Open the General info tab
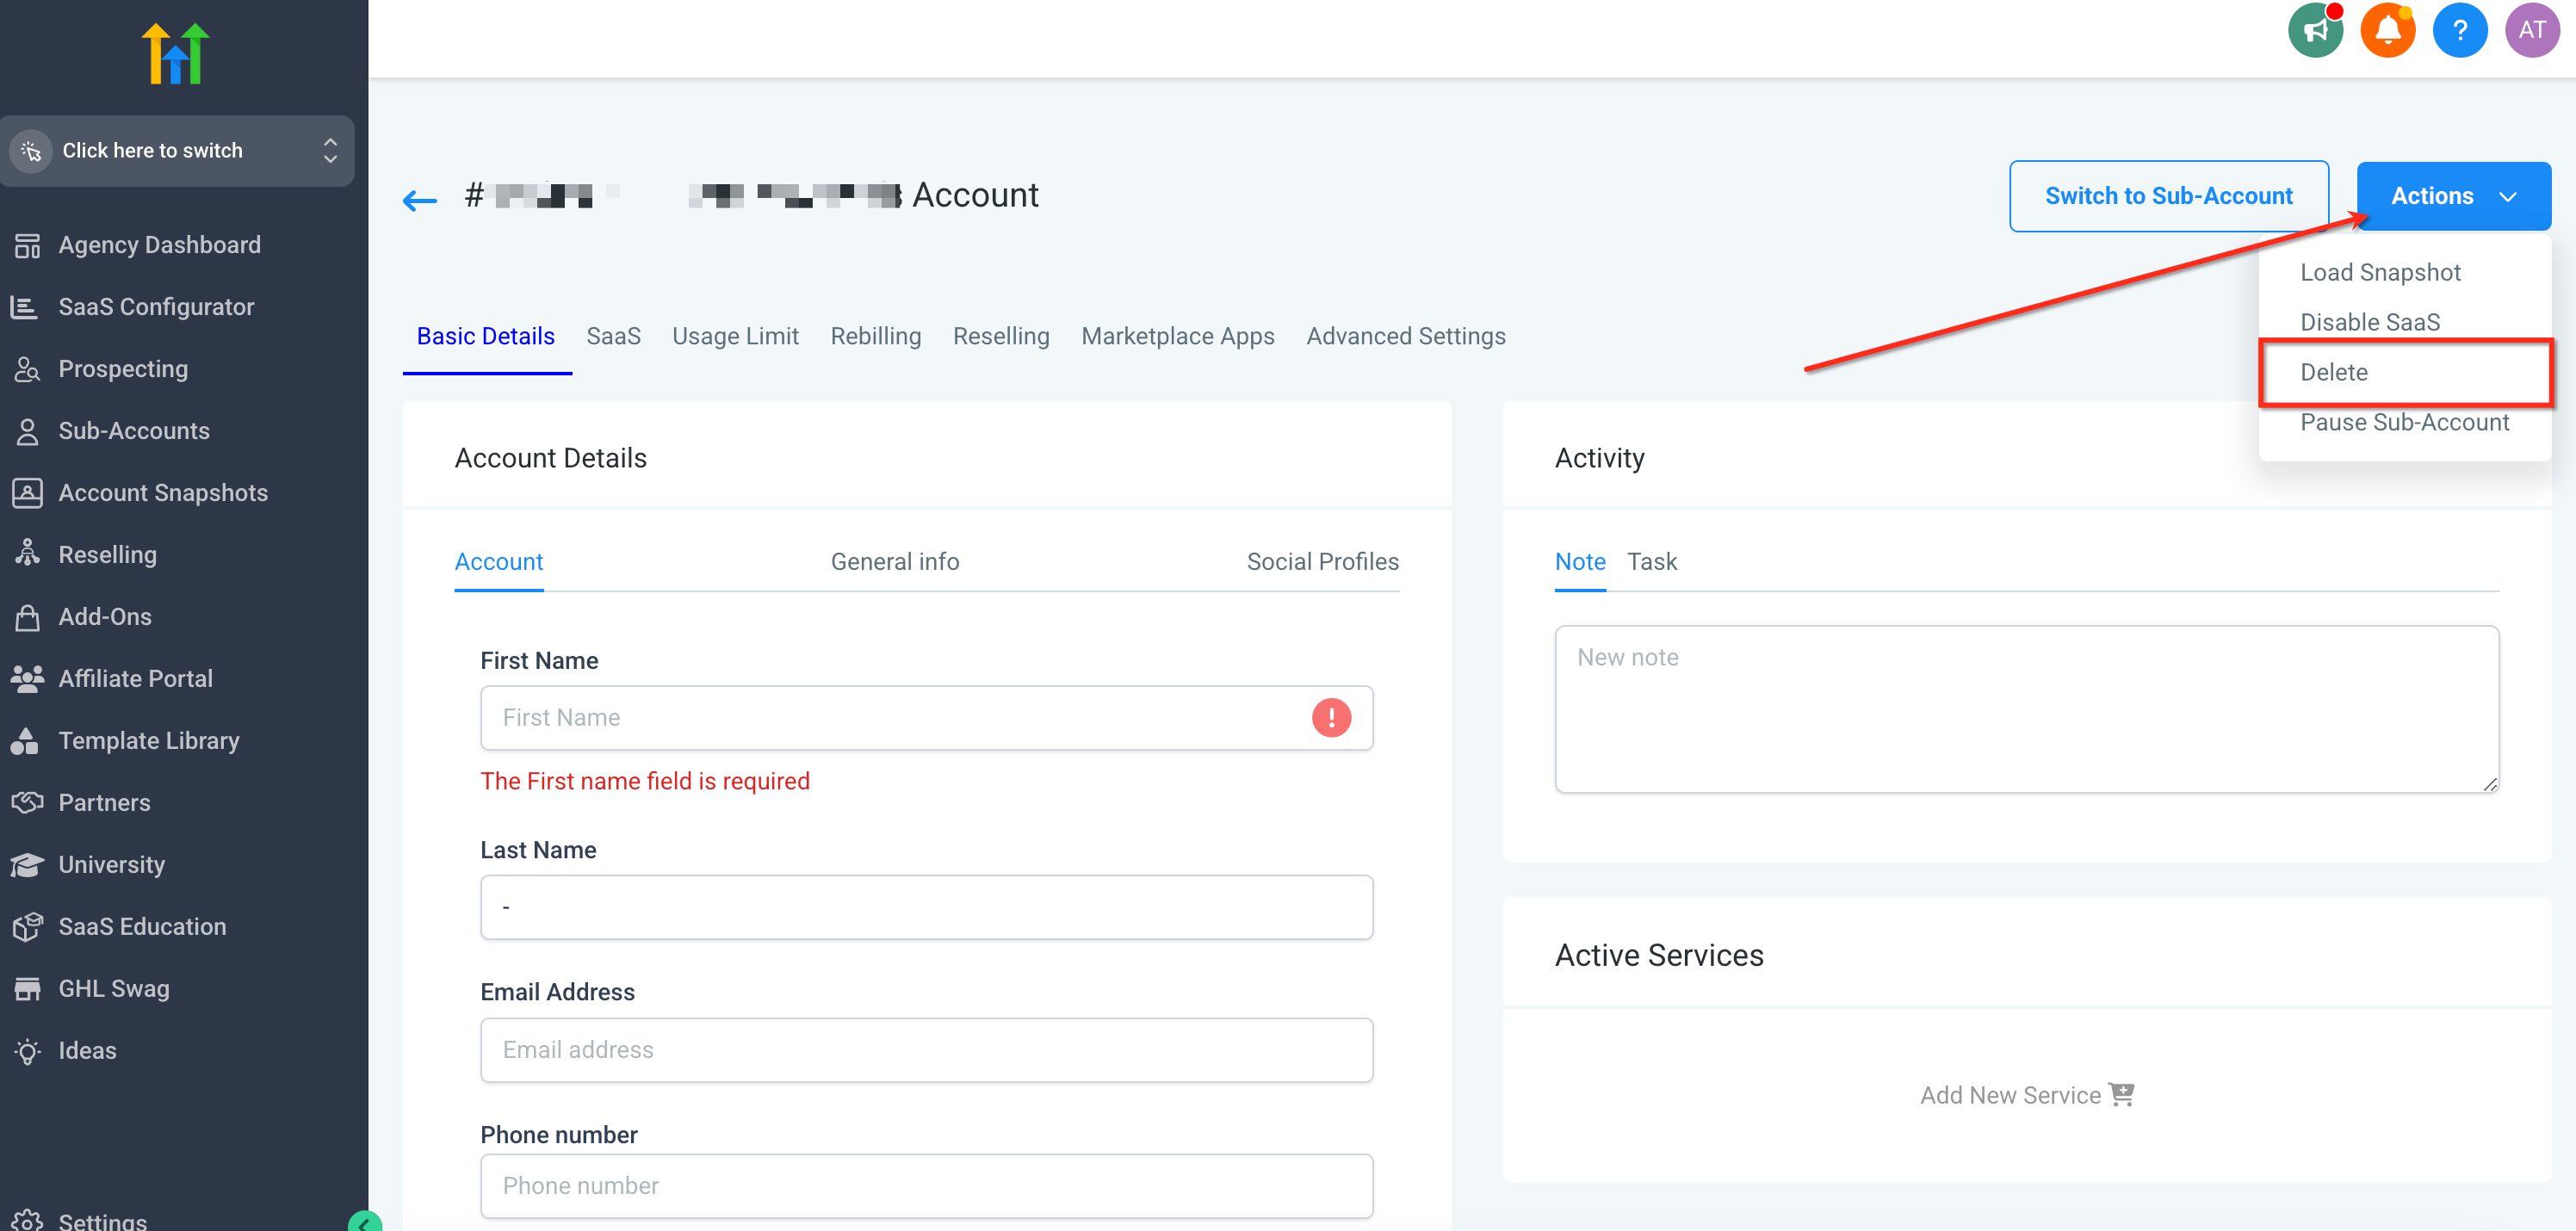The height and width of the screenshot is (1231, 2576). tap(894, 562)
